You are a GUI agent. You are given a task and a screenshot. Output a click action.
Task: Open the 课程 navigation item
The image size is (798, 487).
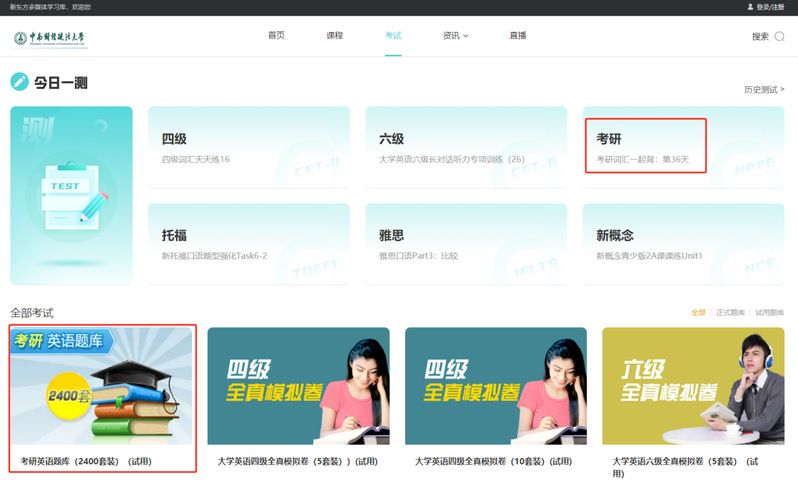point(334,36)
